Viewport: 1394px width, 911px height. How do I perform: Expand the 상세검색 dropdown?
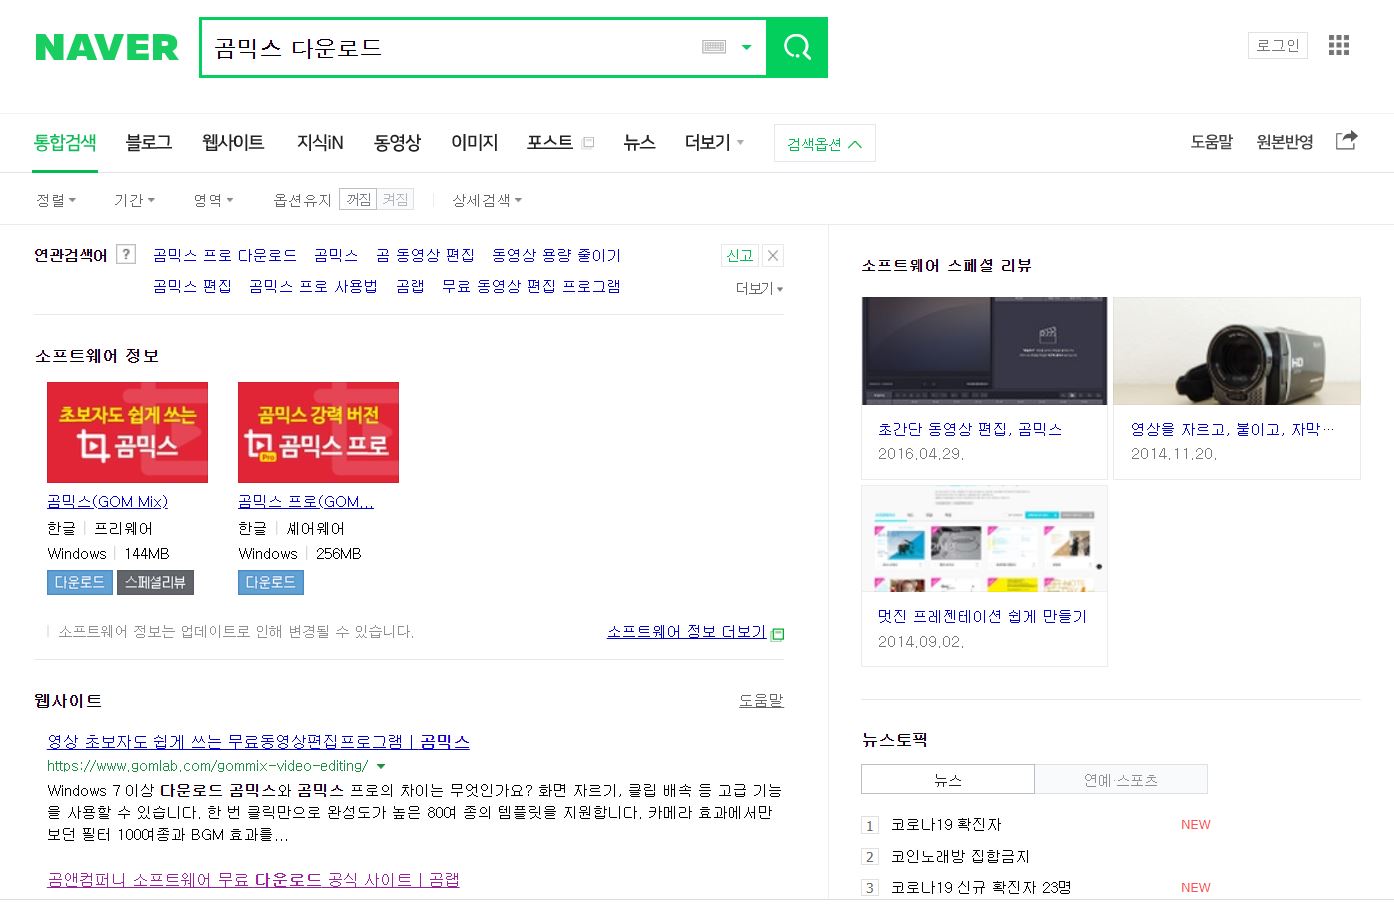[x=487, y=200]
